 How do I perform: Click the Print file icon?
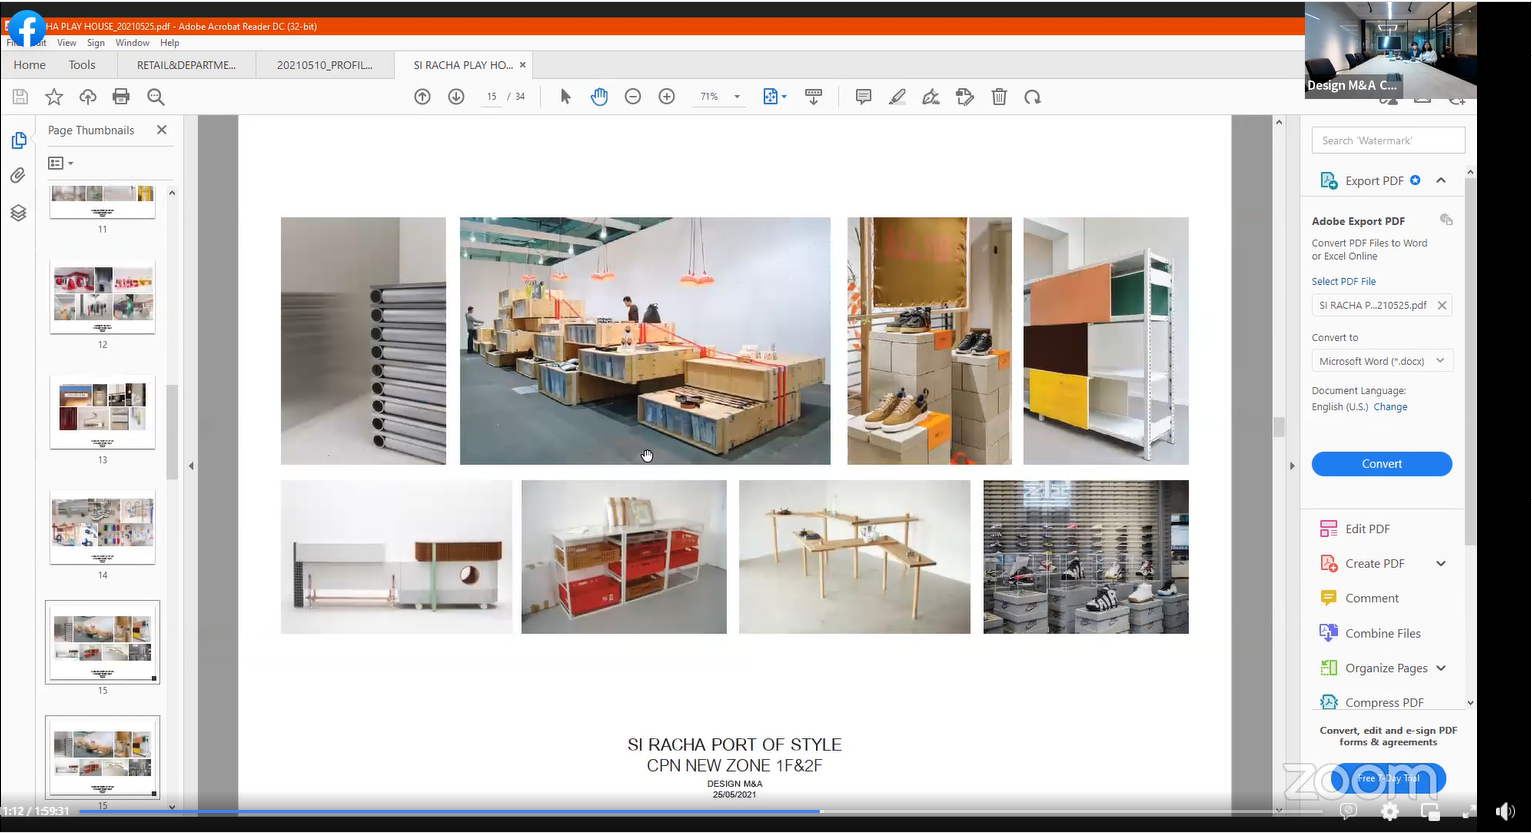point(121,97)
